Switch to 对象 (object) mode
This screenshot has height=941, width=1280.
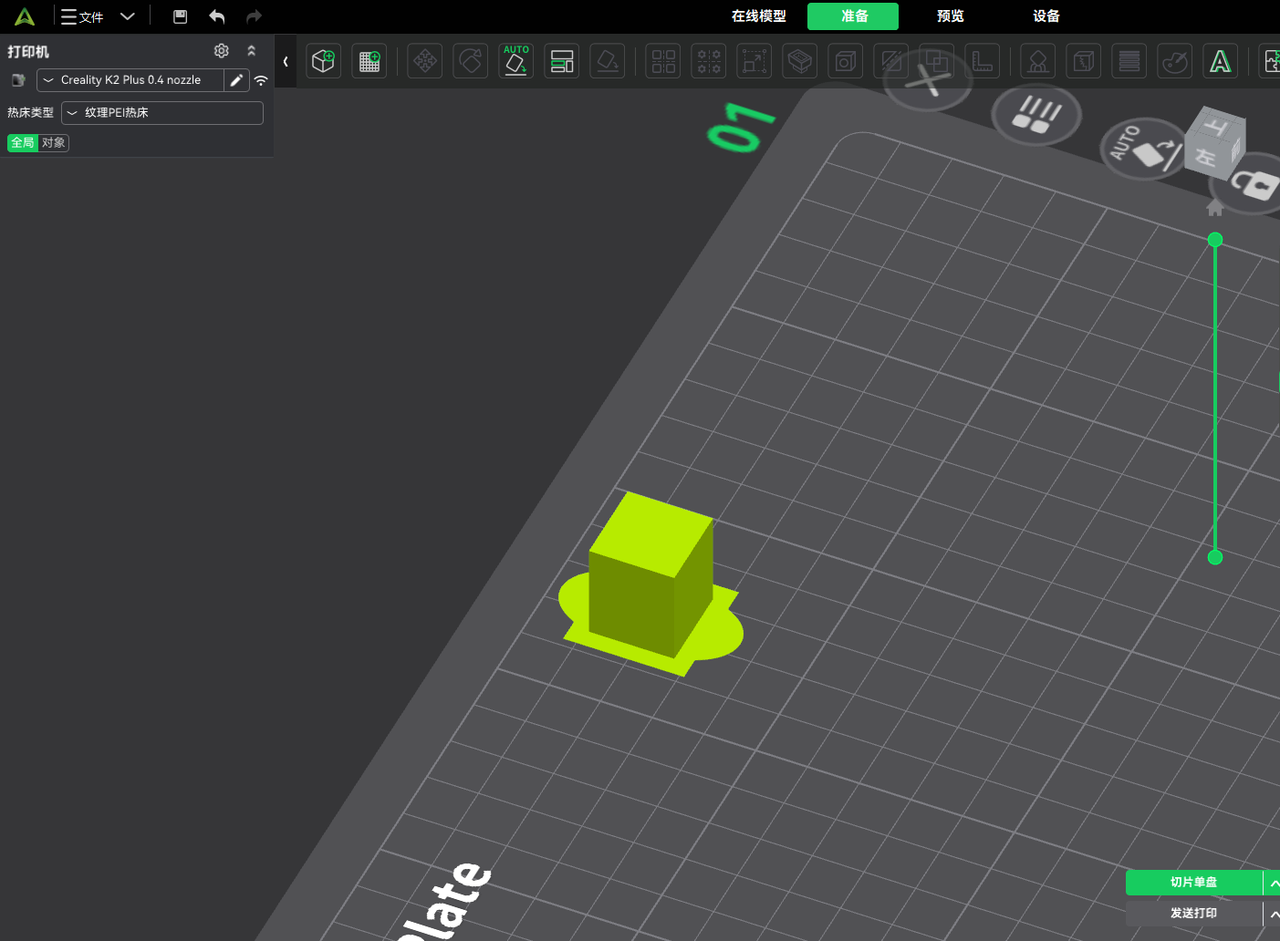(x=53, y=143)
